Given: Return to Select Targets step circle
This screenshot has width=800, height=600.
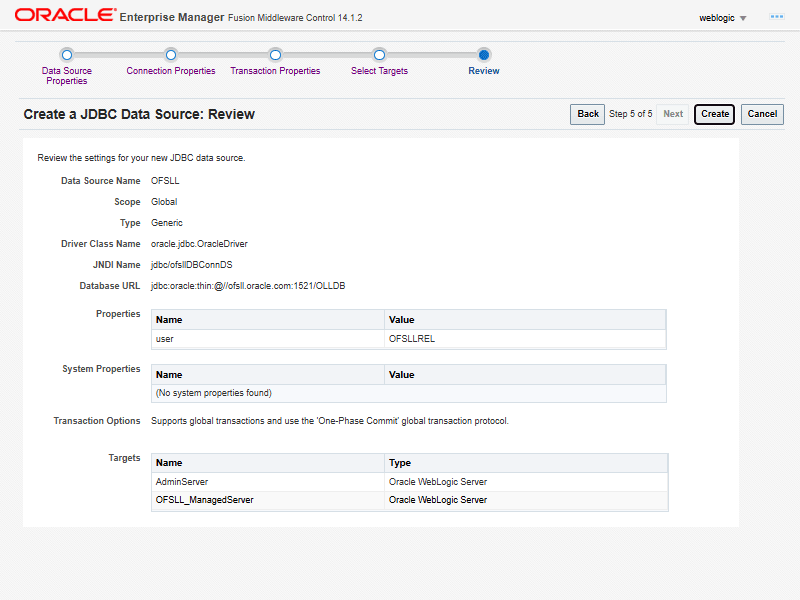Looking at the screenshot, I should [x=379, y=55].
